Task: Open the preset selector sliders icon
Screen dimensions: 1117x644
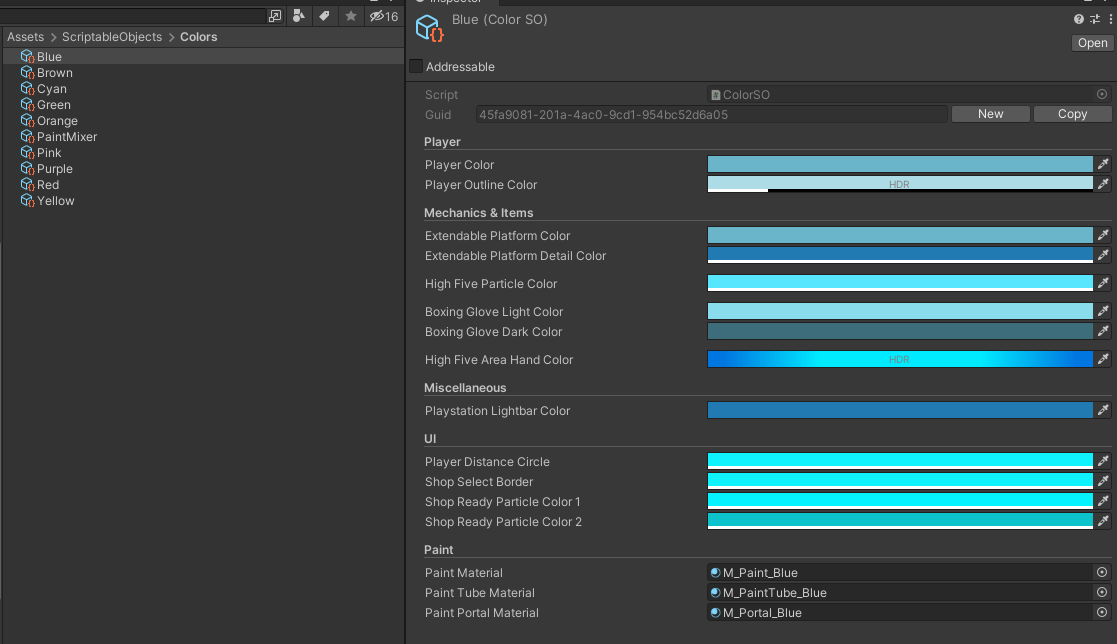Action: pos(1094,19)
